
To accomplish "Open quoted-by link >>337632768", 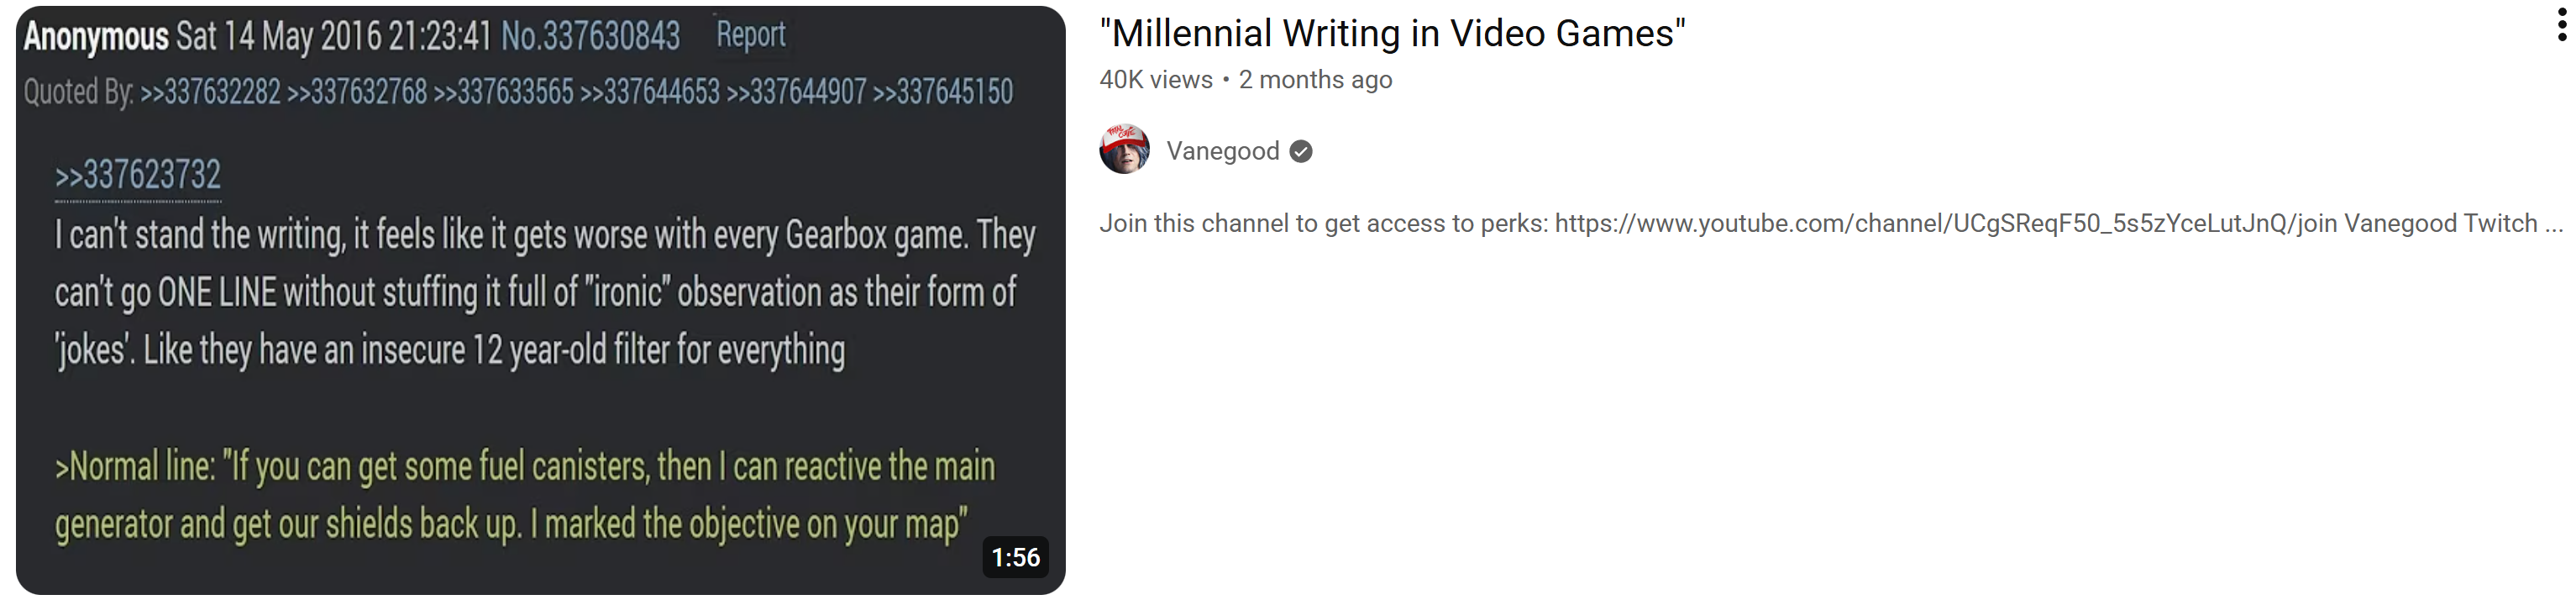I will tap(357, 92).
